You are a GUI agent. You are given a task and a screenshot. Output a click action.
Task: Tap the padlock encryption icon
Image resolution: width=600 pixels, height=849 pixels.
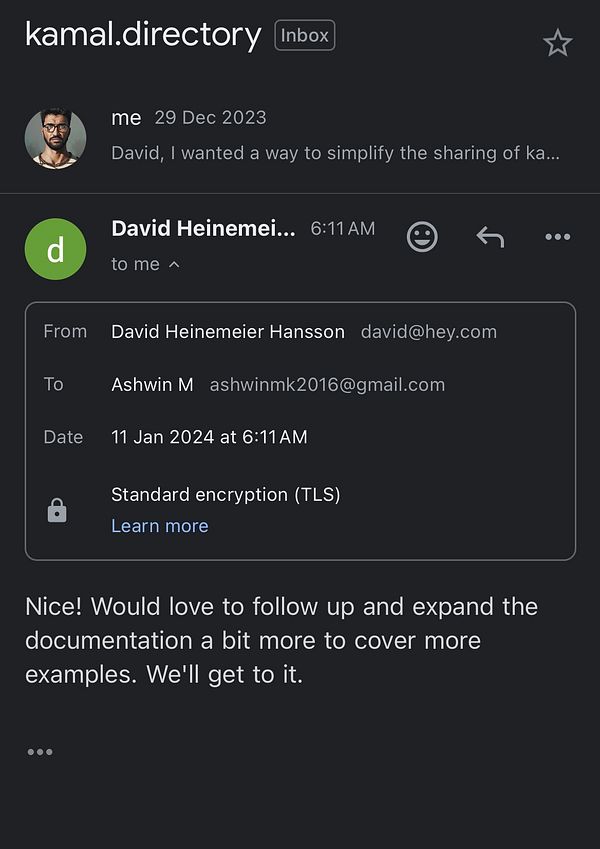pyautogui.click(x=57, y=510)
